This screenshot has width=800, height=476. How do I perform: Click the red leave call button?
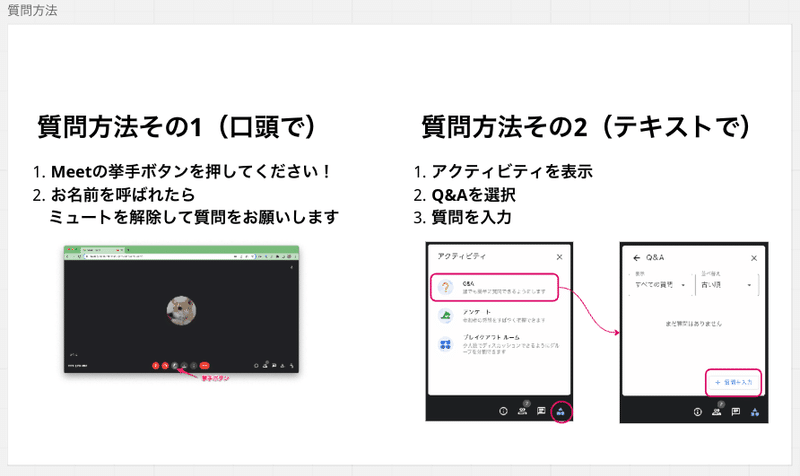(205, 365)
